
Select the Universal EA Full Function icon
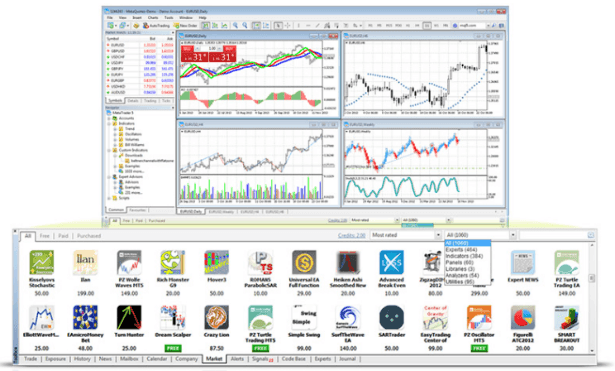tap(304, 262)
